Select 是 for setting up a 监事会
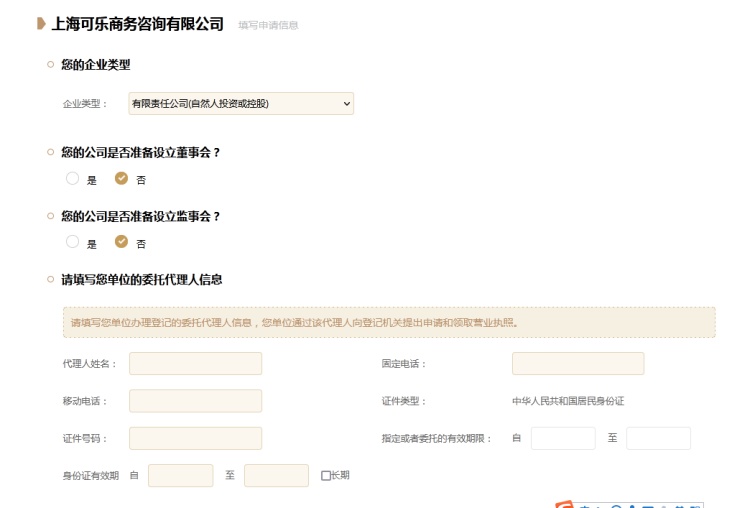The height and width of the screenshot is (508, 750). (x=72, y=242)
